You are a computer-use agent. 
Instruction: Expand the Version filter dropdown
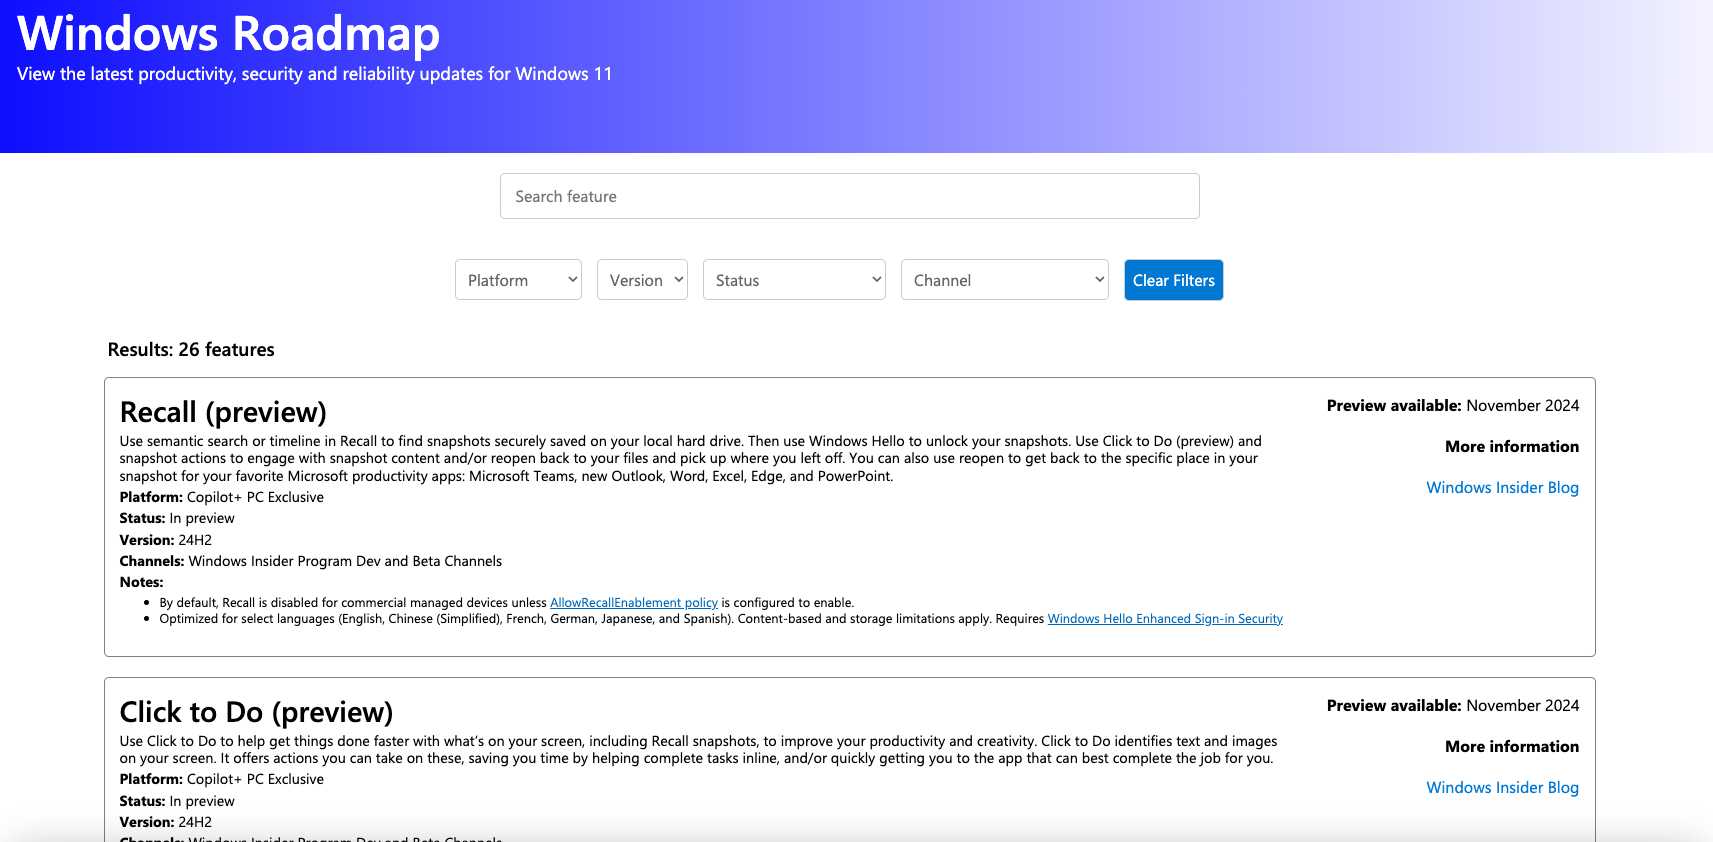[642, 280]
